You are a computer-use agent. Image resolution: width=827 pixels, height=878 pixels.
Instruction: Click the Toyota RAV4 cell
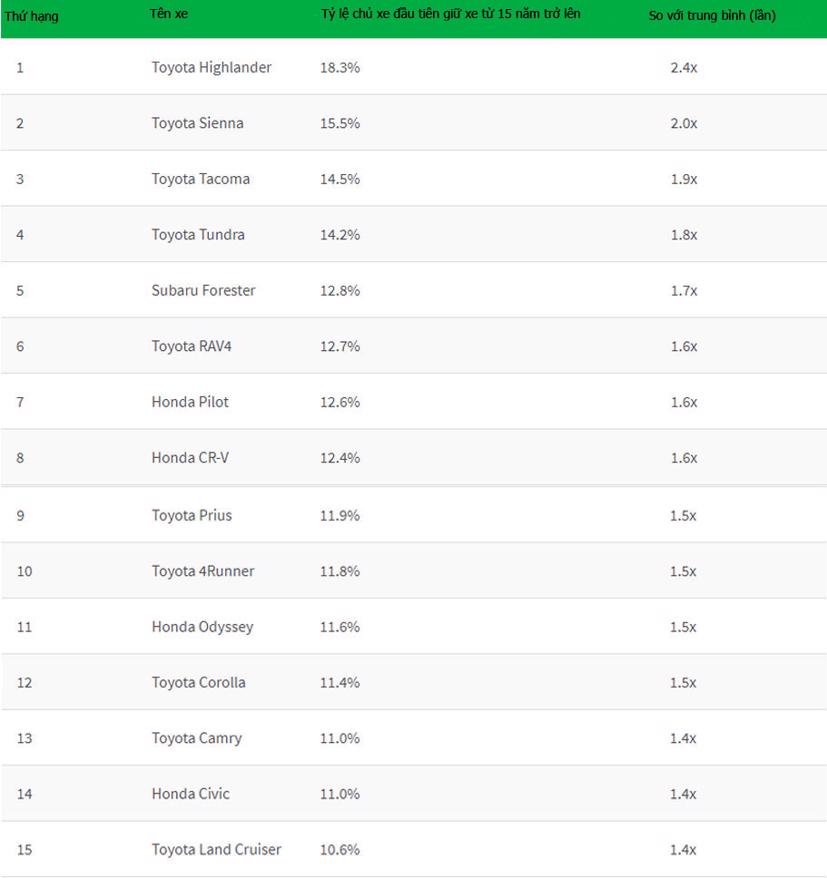[191, 346]
